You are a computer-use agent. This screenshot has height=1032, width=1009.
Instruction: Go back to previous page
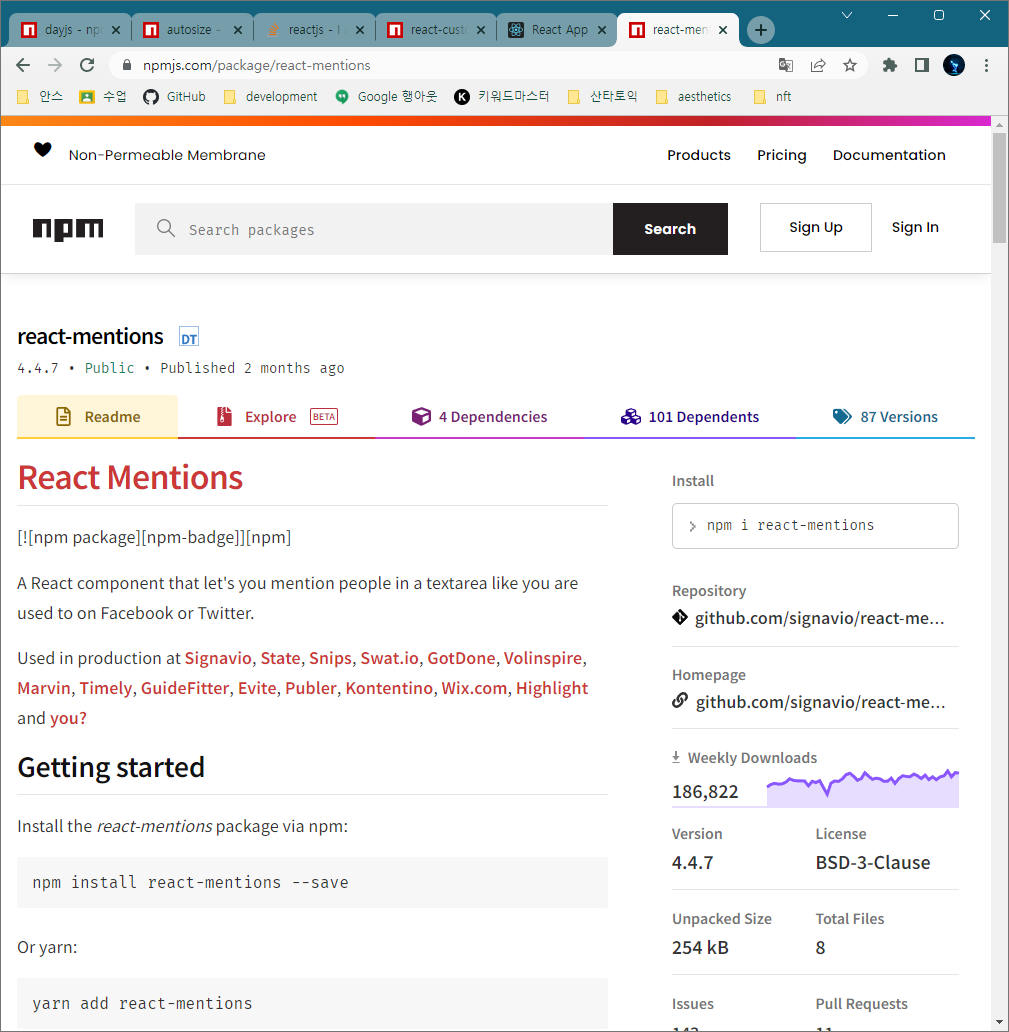pos(23,65)
